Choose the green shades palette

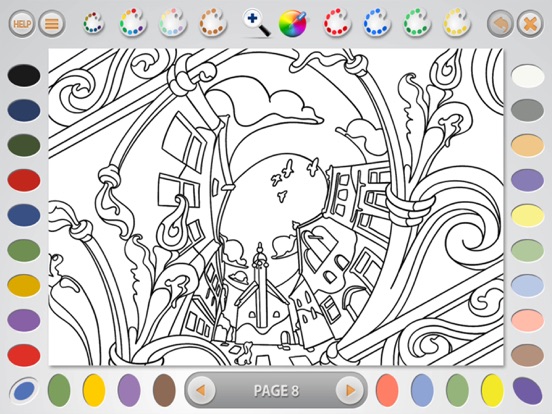[417, 23]
